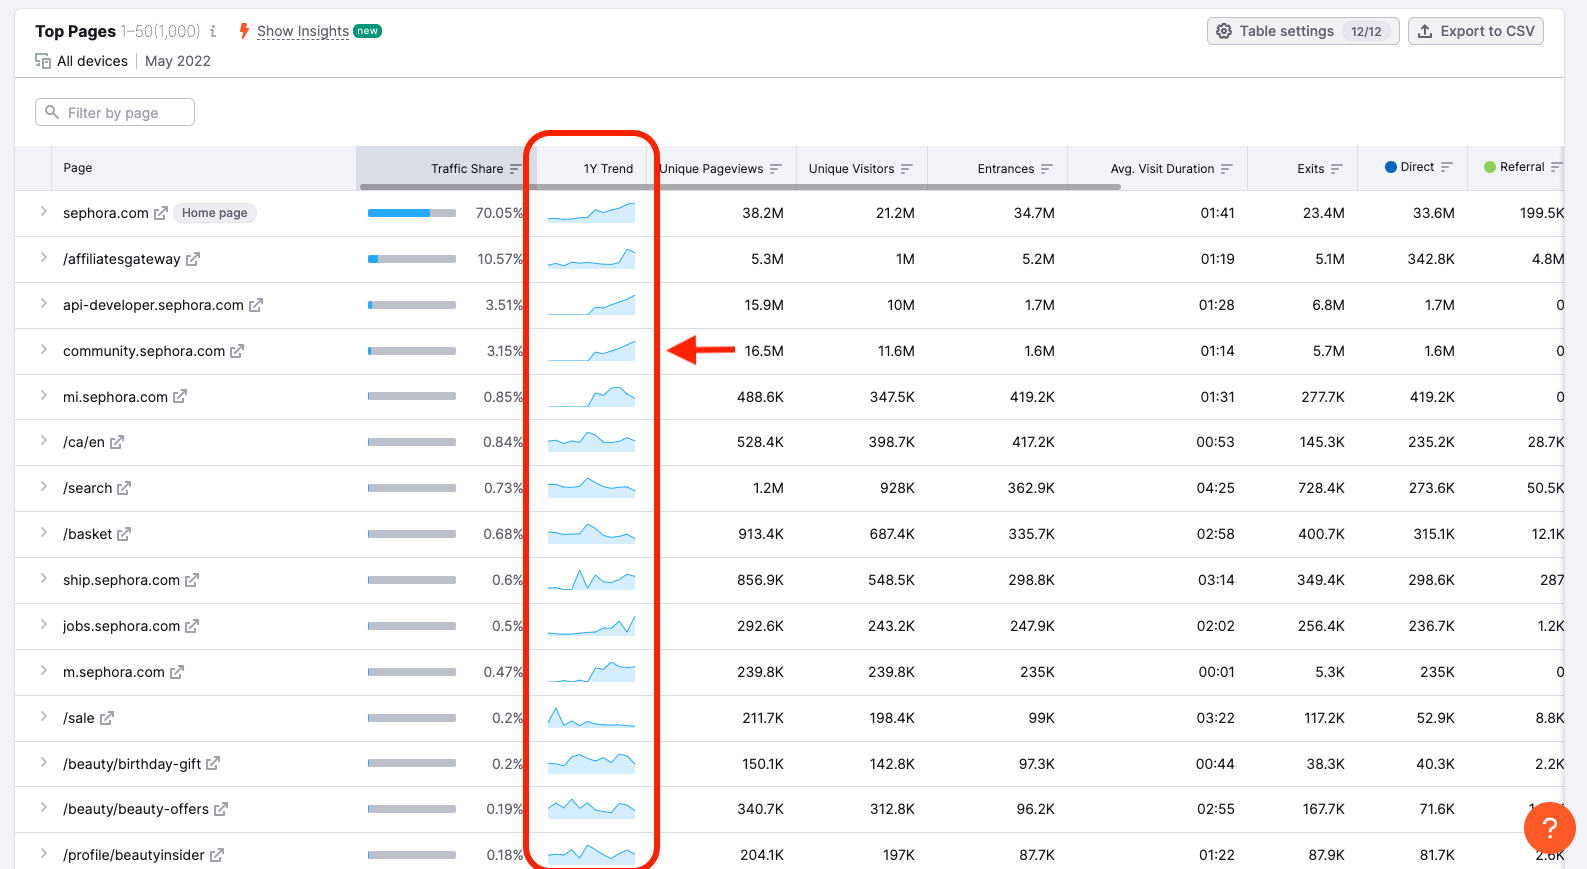This screenshot has width=1587, height=869.
Task: Expand the /search row
Action: [43, 487]
